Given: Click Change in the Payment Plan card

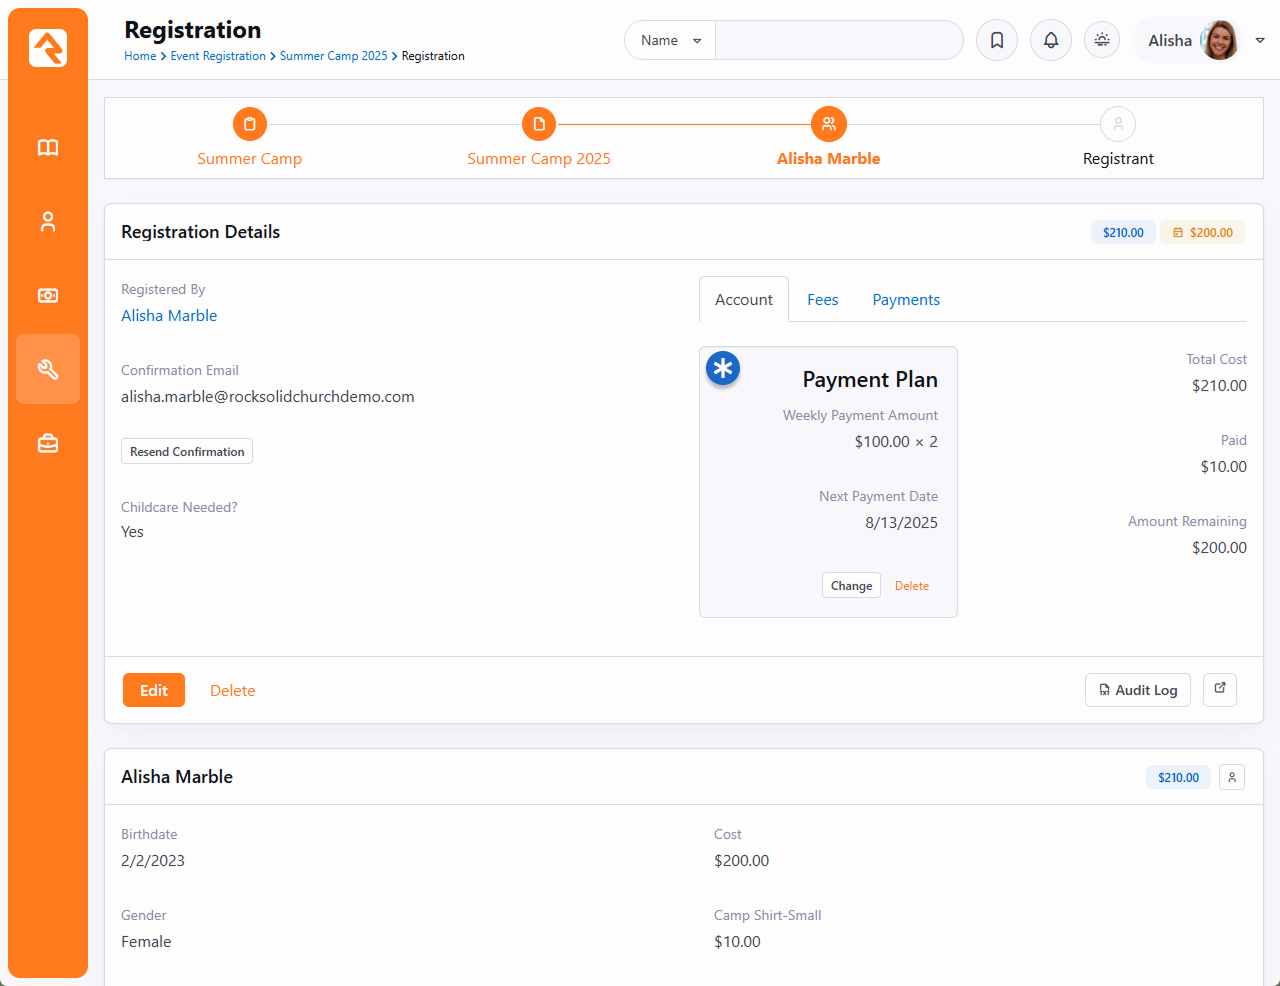Looking at the screenshot, I should click(851, 586).
